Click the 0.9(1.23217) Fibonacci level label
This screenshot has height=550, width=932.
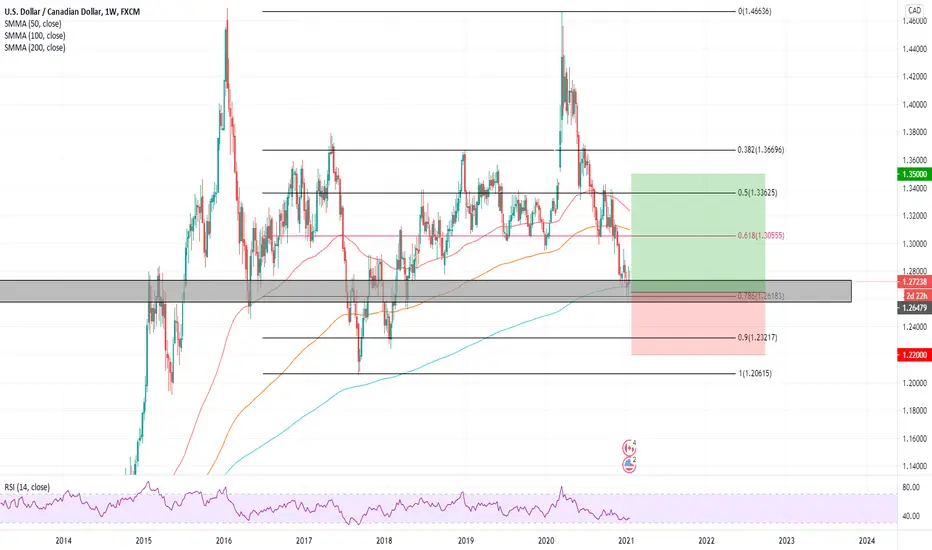tap(757, 337)
